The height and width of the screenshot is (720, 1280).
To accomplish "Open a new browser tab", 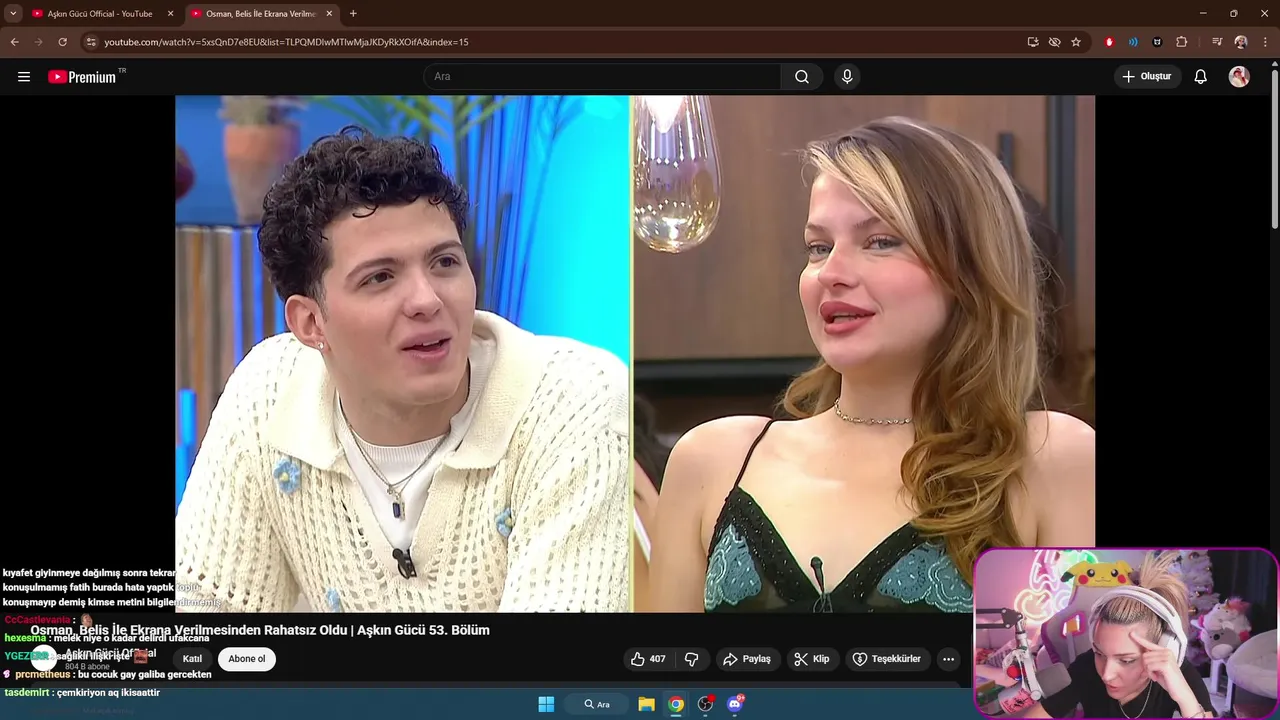I will (x=353, y=14).
